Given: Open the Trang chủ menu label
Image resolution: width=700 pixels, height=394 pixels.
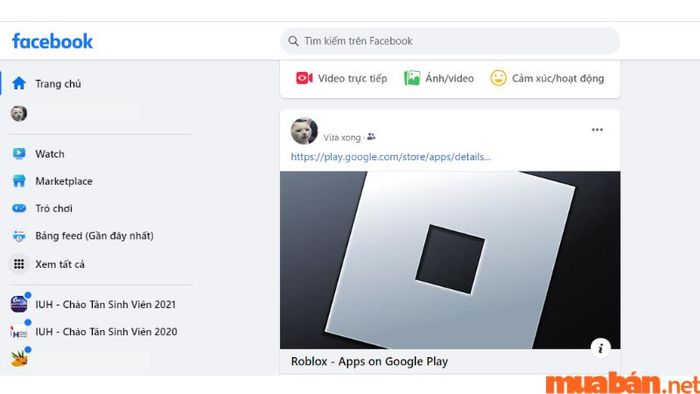Looking at the screenshot, I should 58,83.
